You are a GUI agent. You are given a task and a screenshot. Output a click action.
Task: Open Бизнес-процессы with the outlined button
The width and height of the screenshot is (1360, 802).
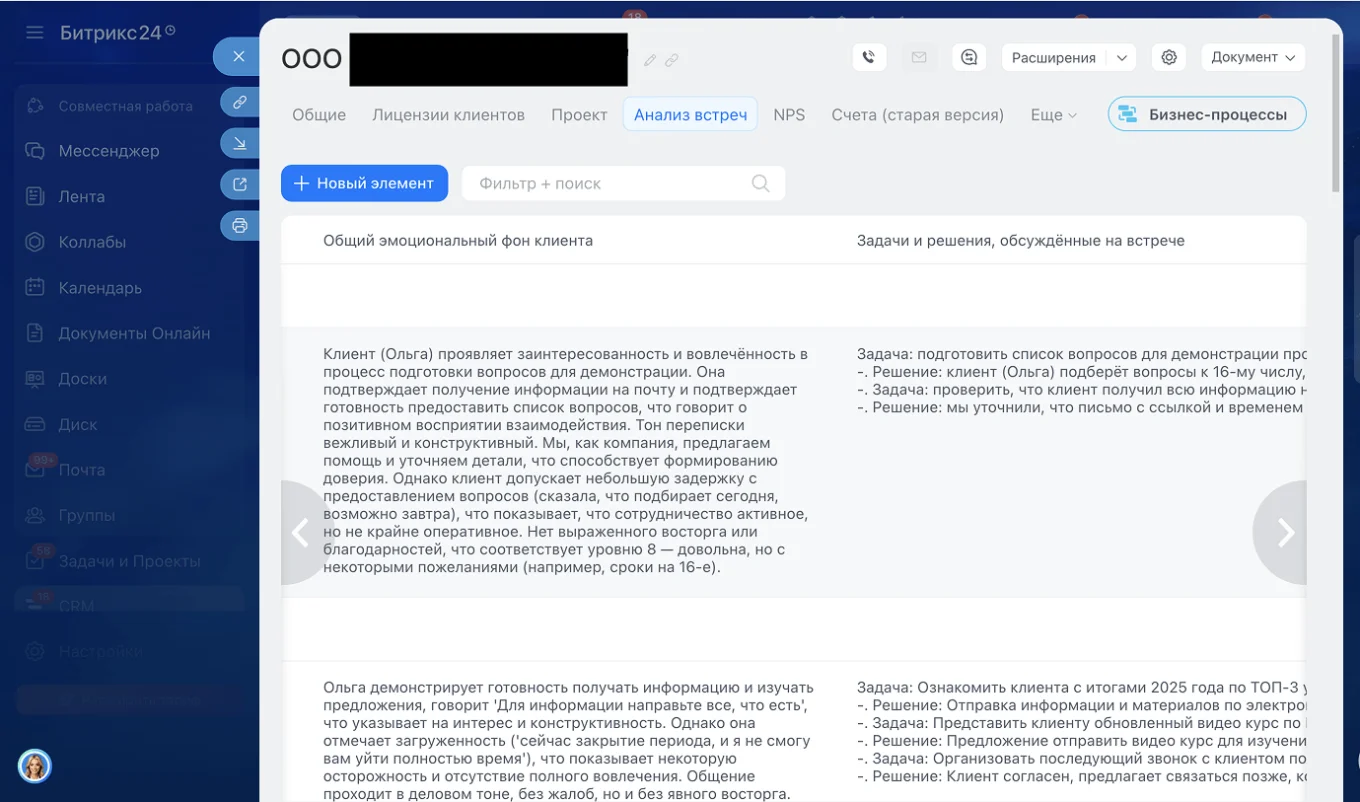[1206, 113]
